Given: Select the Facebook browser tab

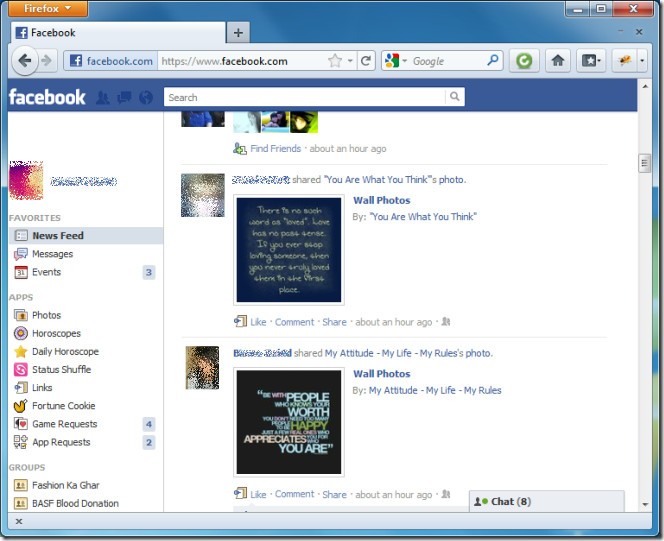Looking at the screenshot, I should 118,33.
